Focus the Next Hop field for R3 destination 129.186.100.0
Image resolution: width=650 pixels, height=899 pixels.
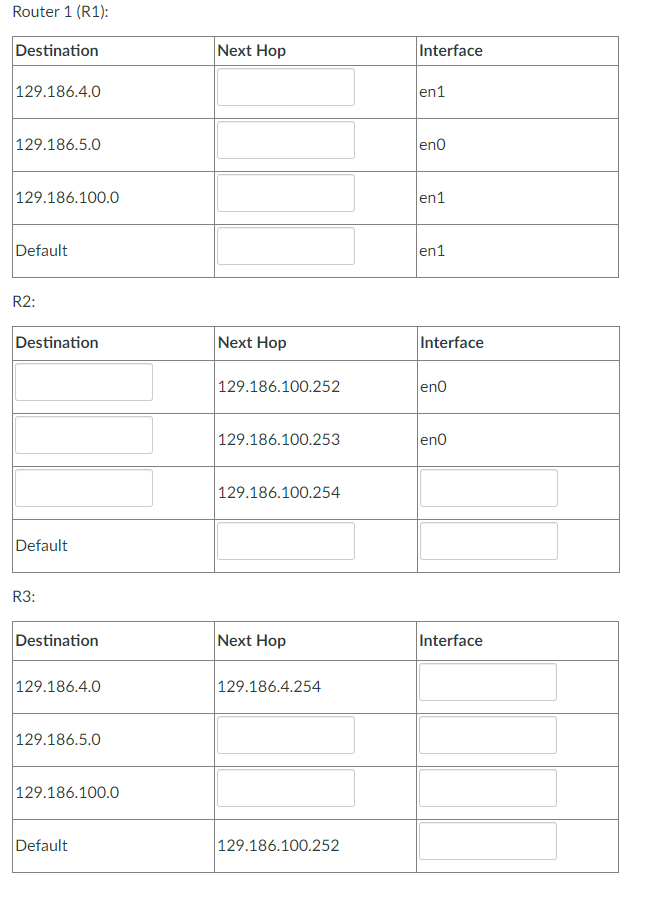[285, 788]
